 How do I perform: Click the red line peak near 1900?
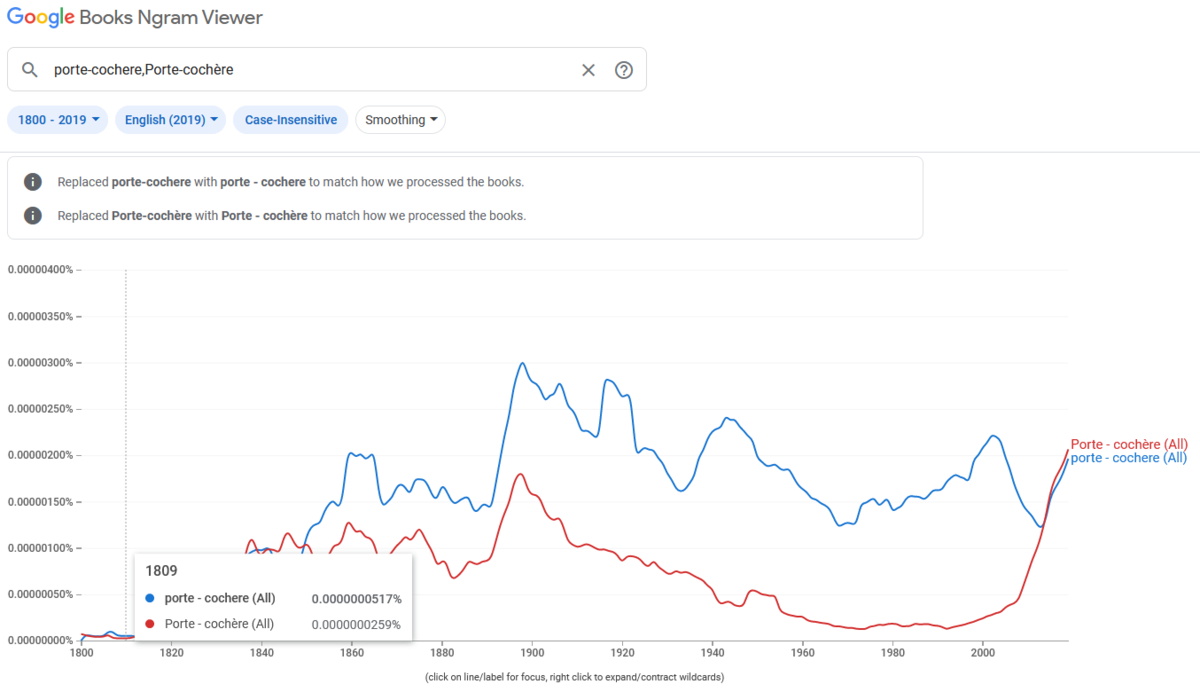[520, 474]
